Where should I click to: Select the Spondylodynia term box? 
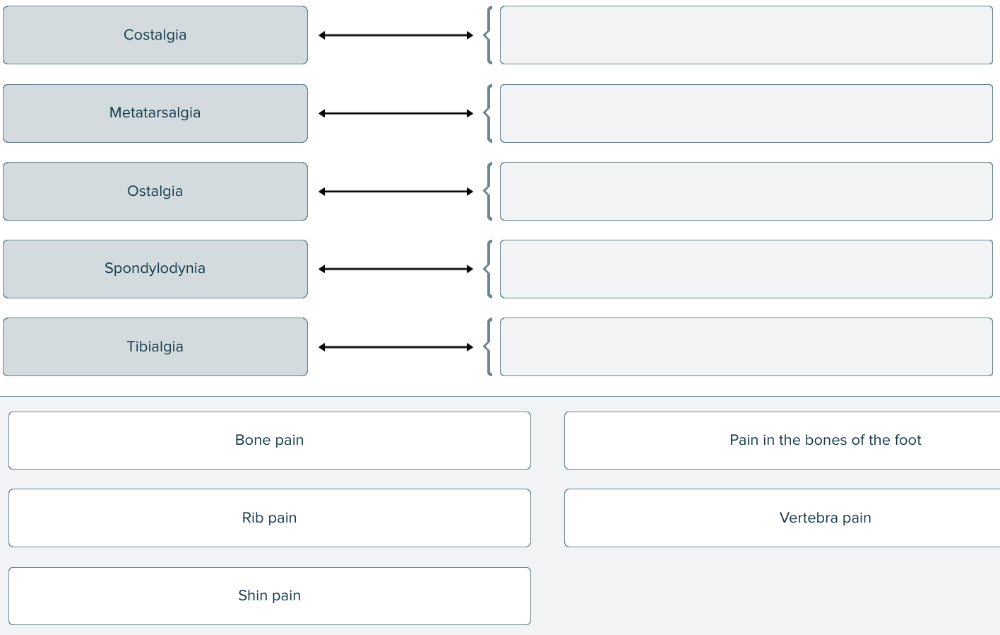[x=155, y=268]
